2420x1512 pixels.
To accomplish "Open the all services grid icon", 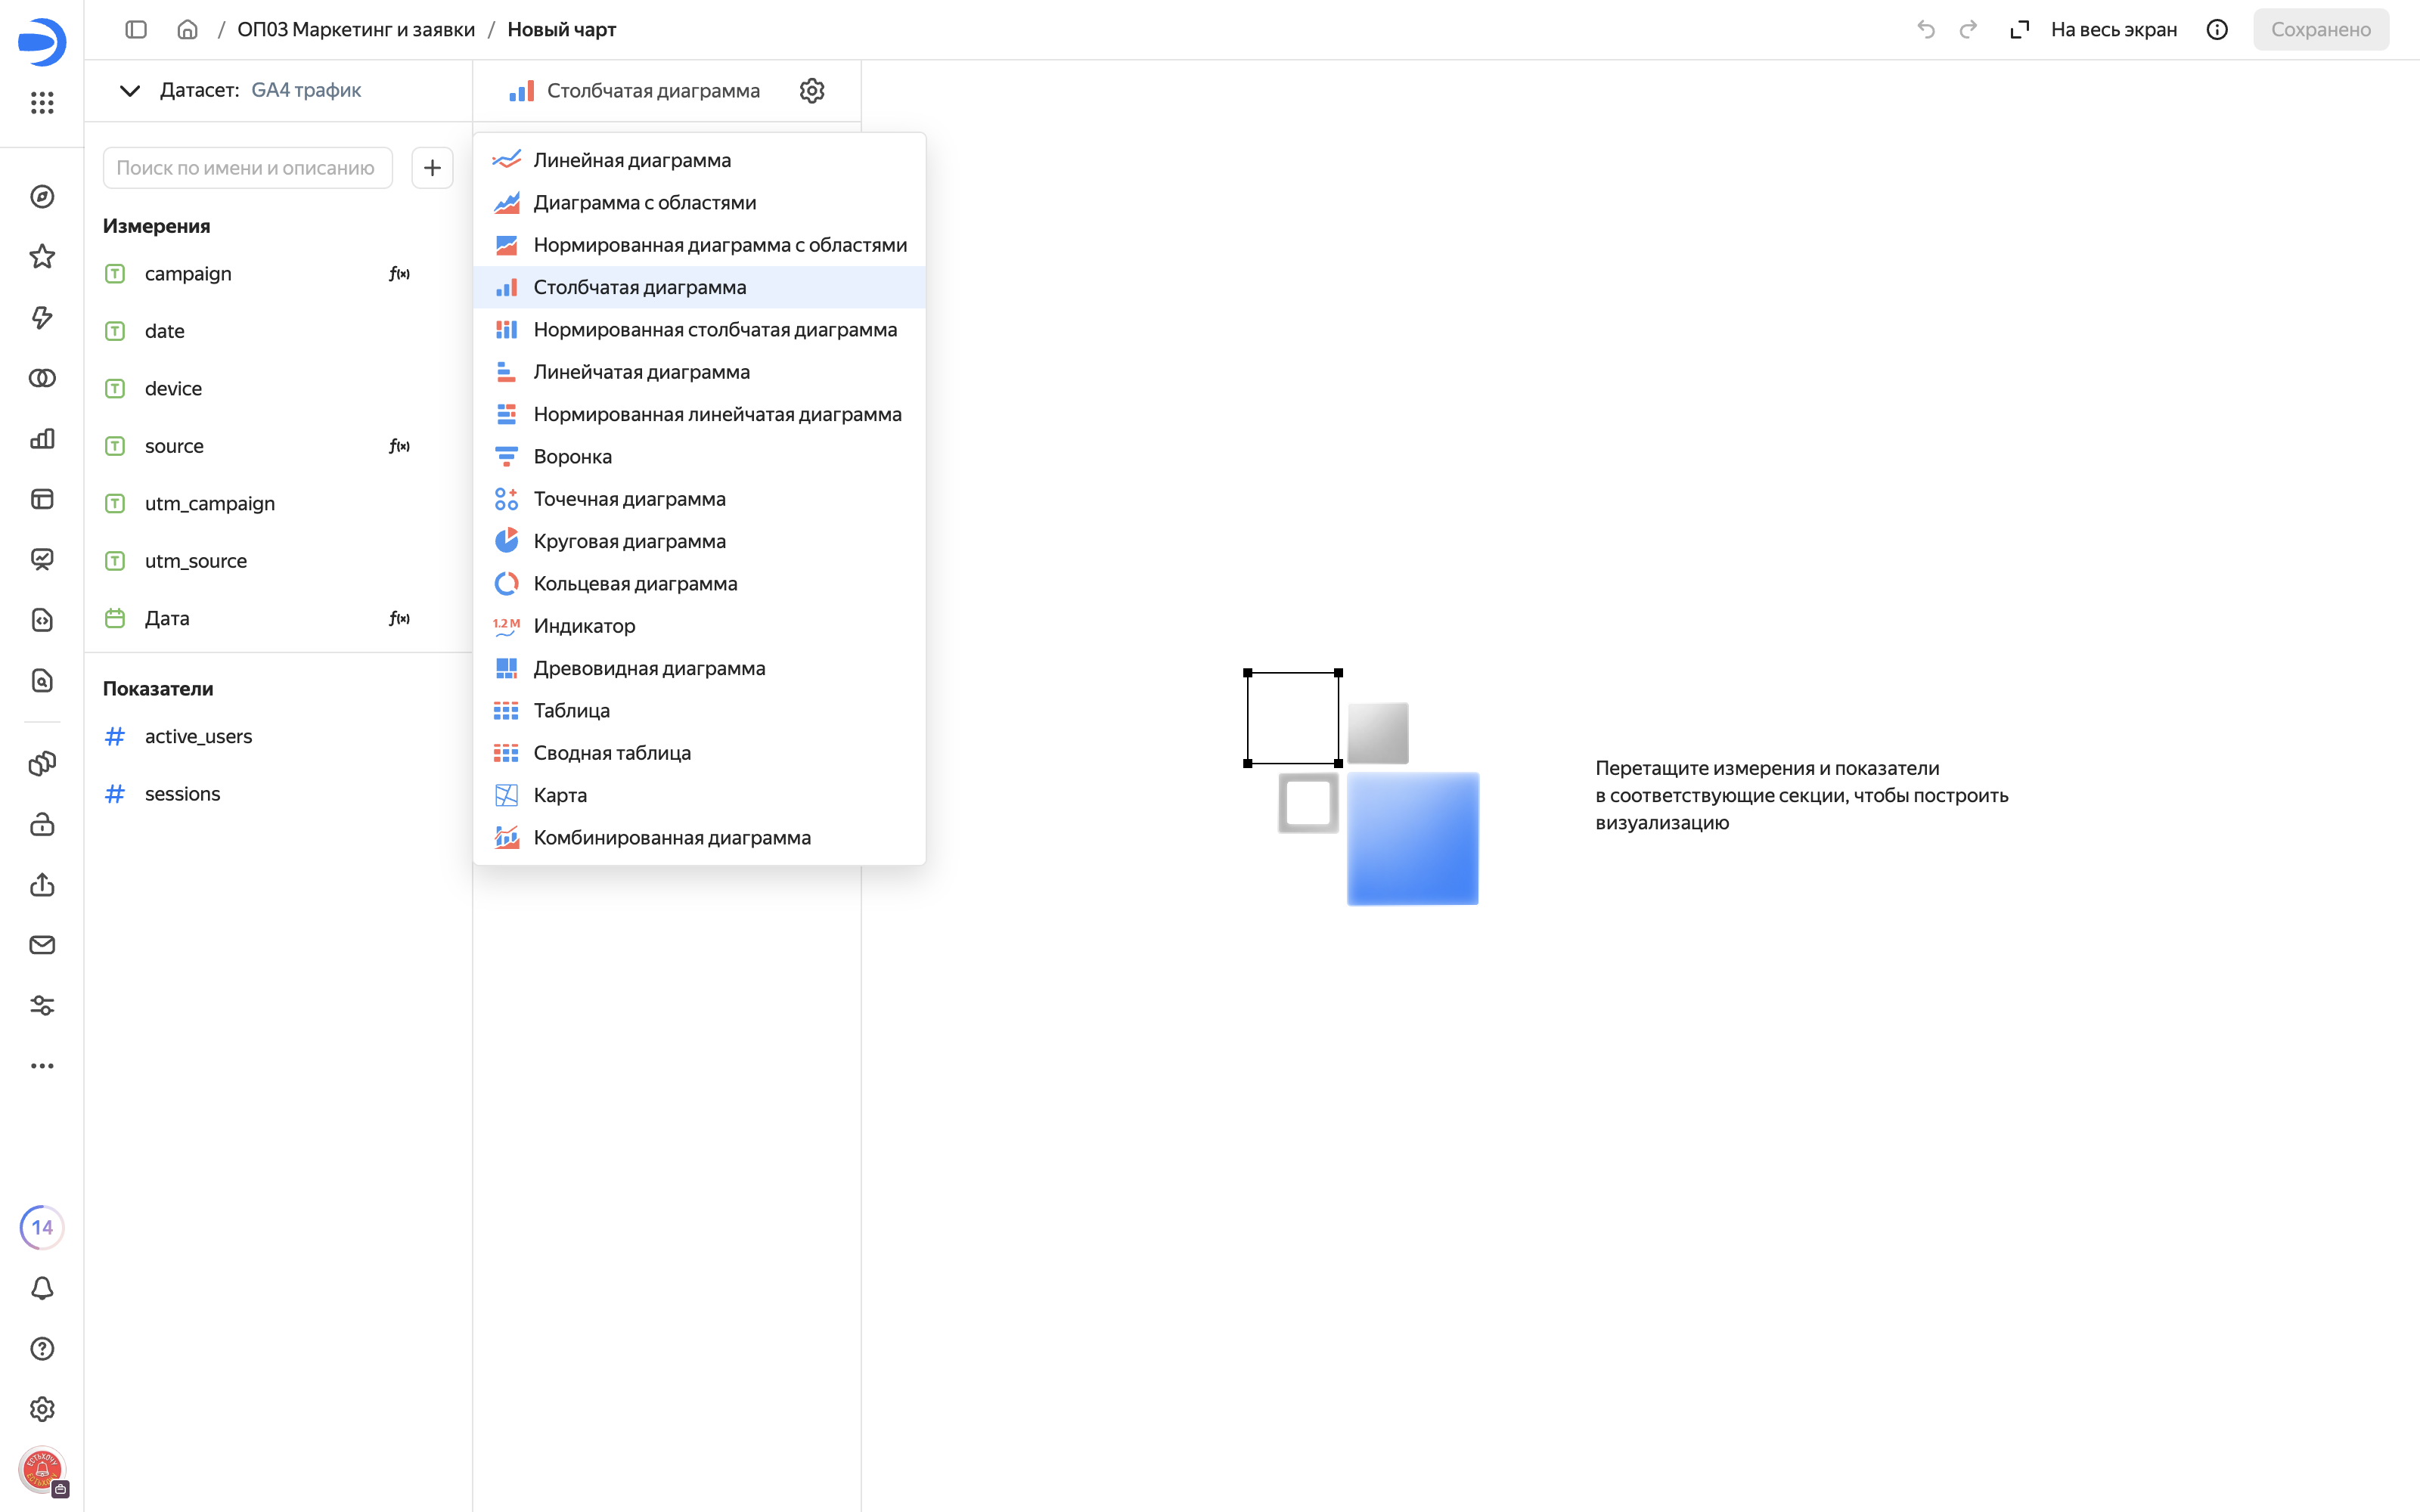I will [42, 102].
